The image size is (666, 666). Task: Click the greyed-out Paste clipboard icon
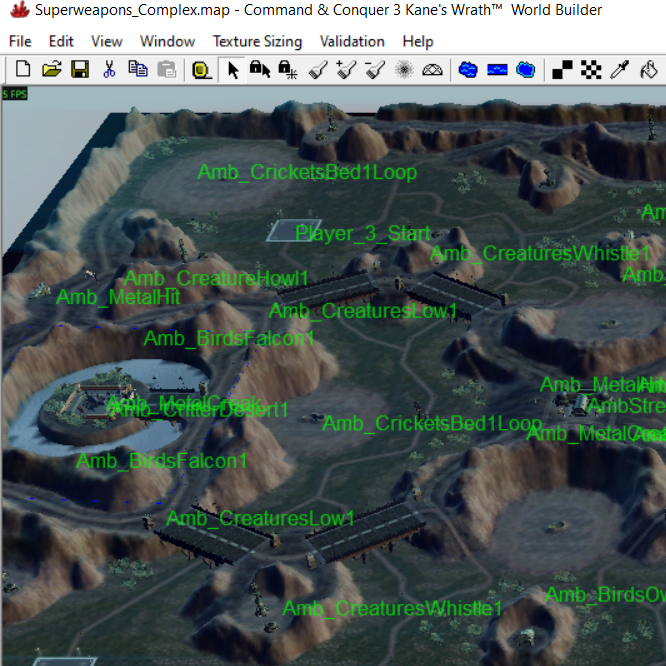click(x=166, y=69)
